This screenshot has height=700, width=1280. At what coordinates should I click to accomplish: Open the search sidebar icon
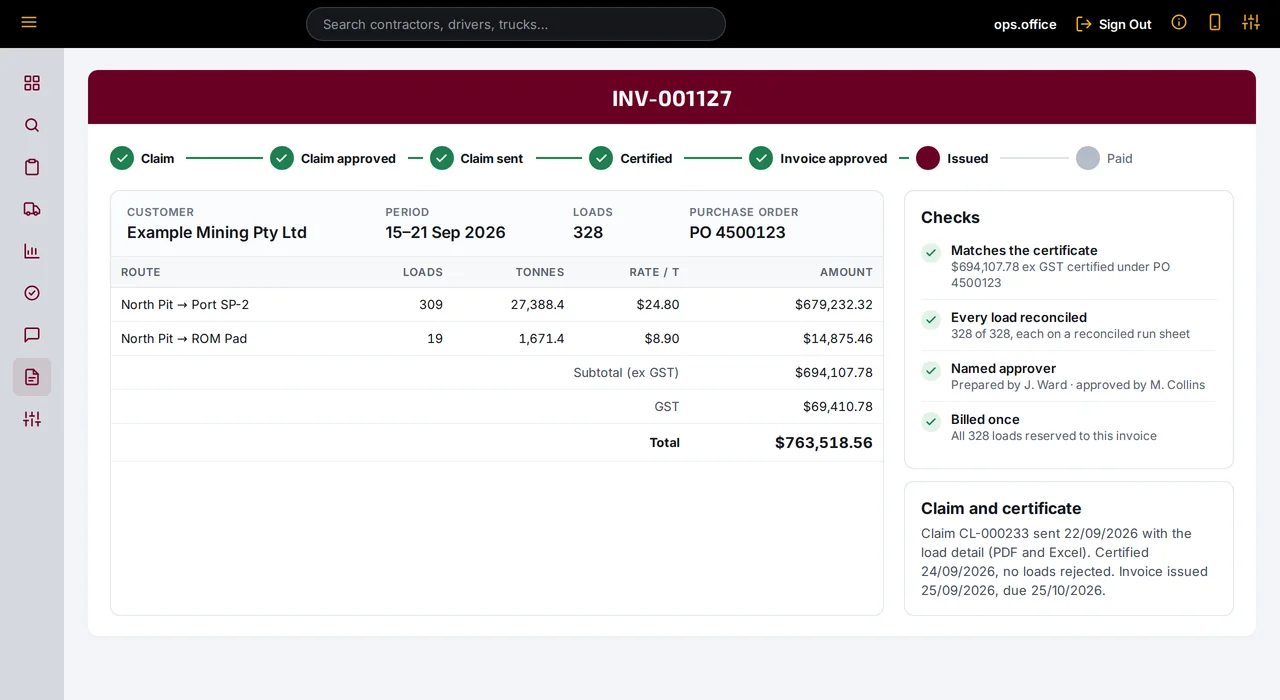pyautogui.click(x=32, y=125)
